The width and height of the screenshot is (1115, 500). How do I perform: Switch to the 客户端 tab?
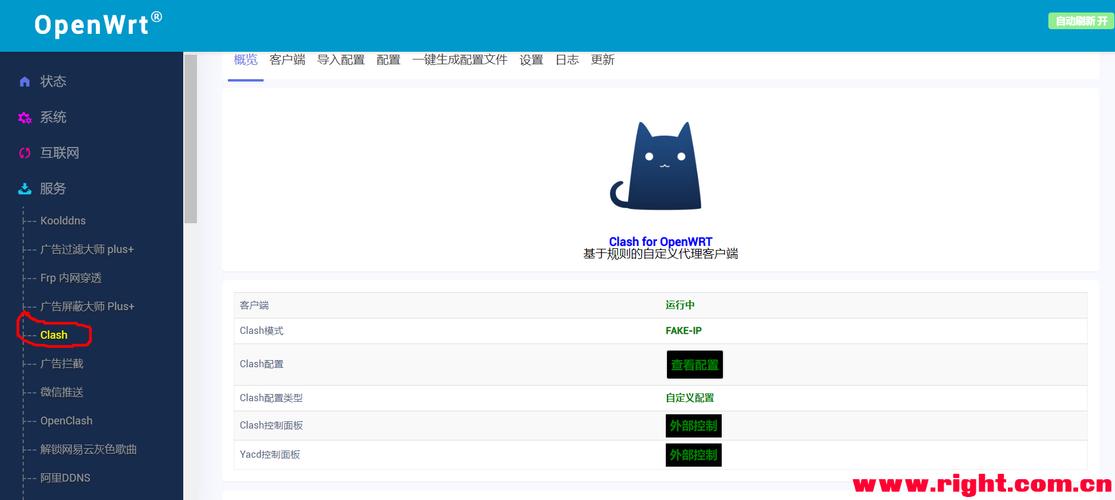tap(287, 60)
